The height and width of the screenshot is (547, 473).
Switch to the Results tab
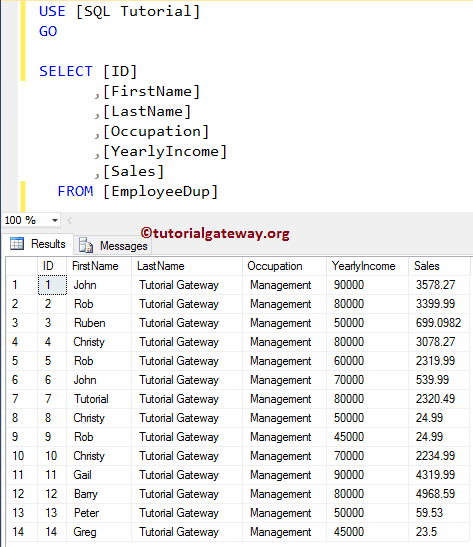pyautogui.click(x=38, y=244)
